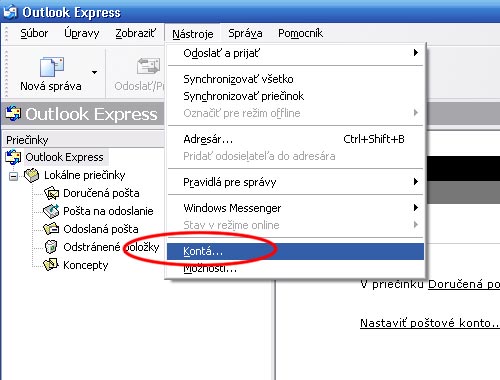Screen dimensions: 500x380
Task: Click the Odstránené položky trash icon
Action: (x=51, y=247)
